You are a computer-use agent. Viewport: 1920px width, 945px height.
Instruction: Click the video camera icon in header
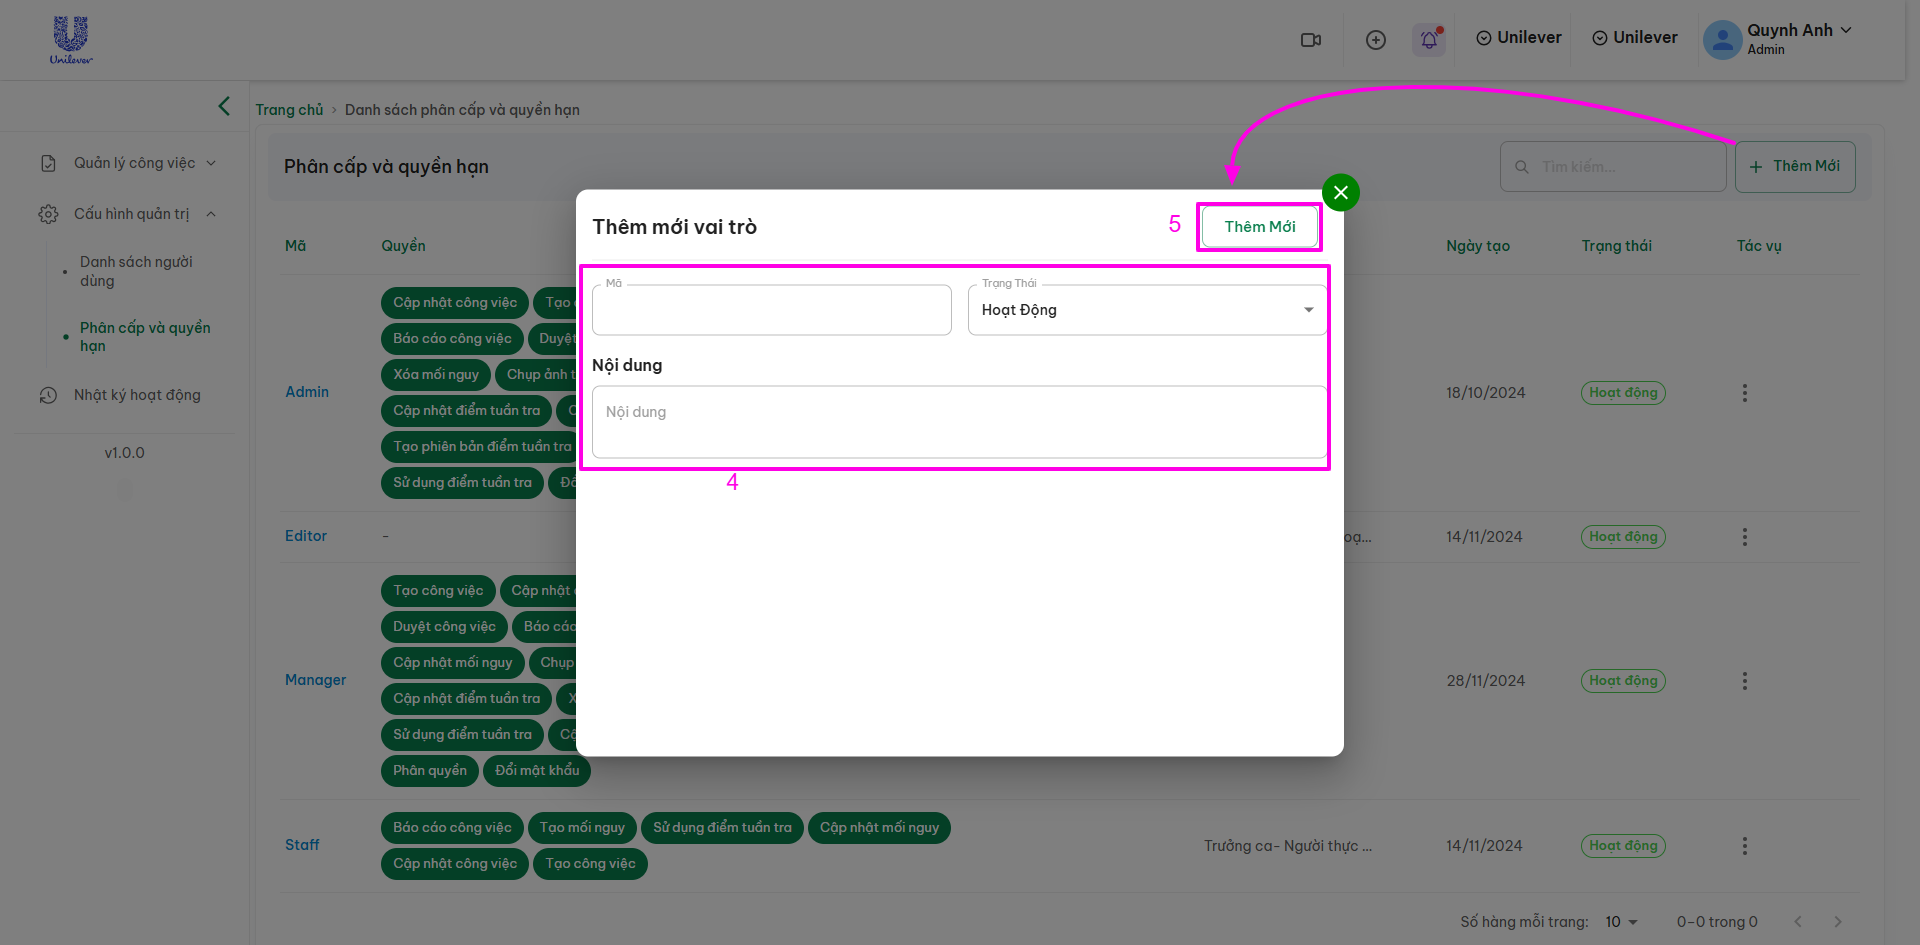pyautogui.click(x=1310, y=40)
